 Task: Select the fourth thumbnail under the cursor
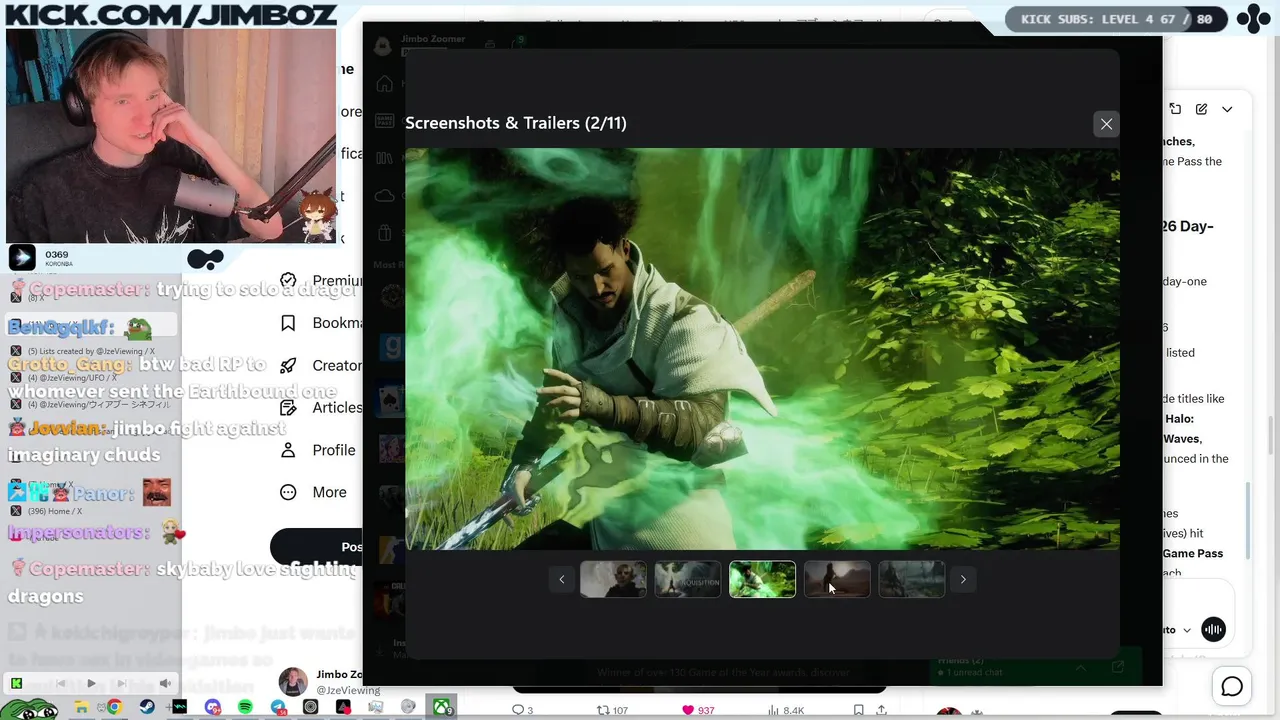[837, 579]
